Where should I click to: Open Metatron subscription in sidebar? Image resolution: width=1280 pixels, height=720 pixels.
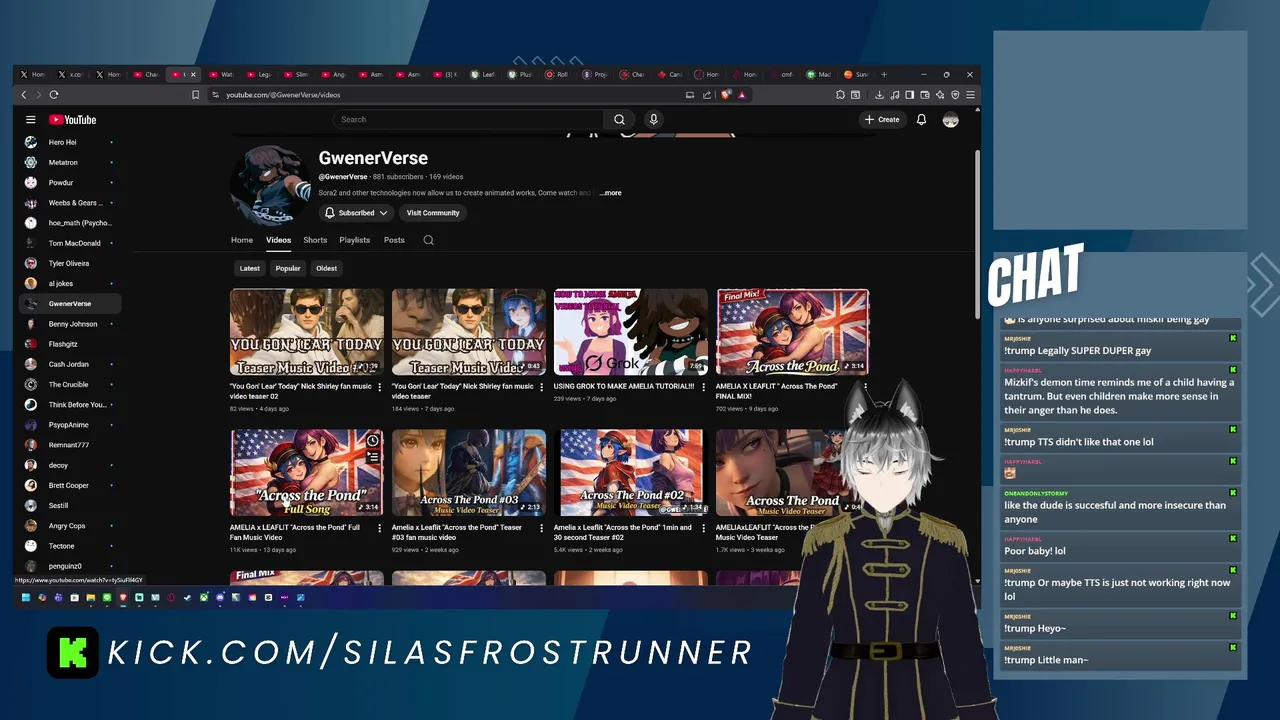(x=70, y=162)
